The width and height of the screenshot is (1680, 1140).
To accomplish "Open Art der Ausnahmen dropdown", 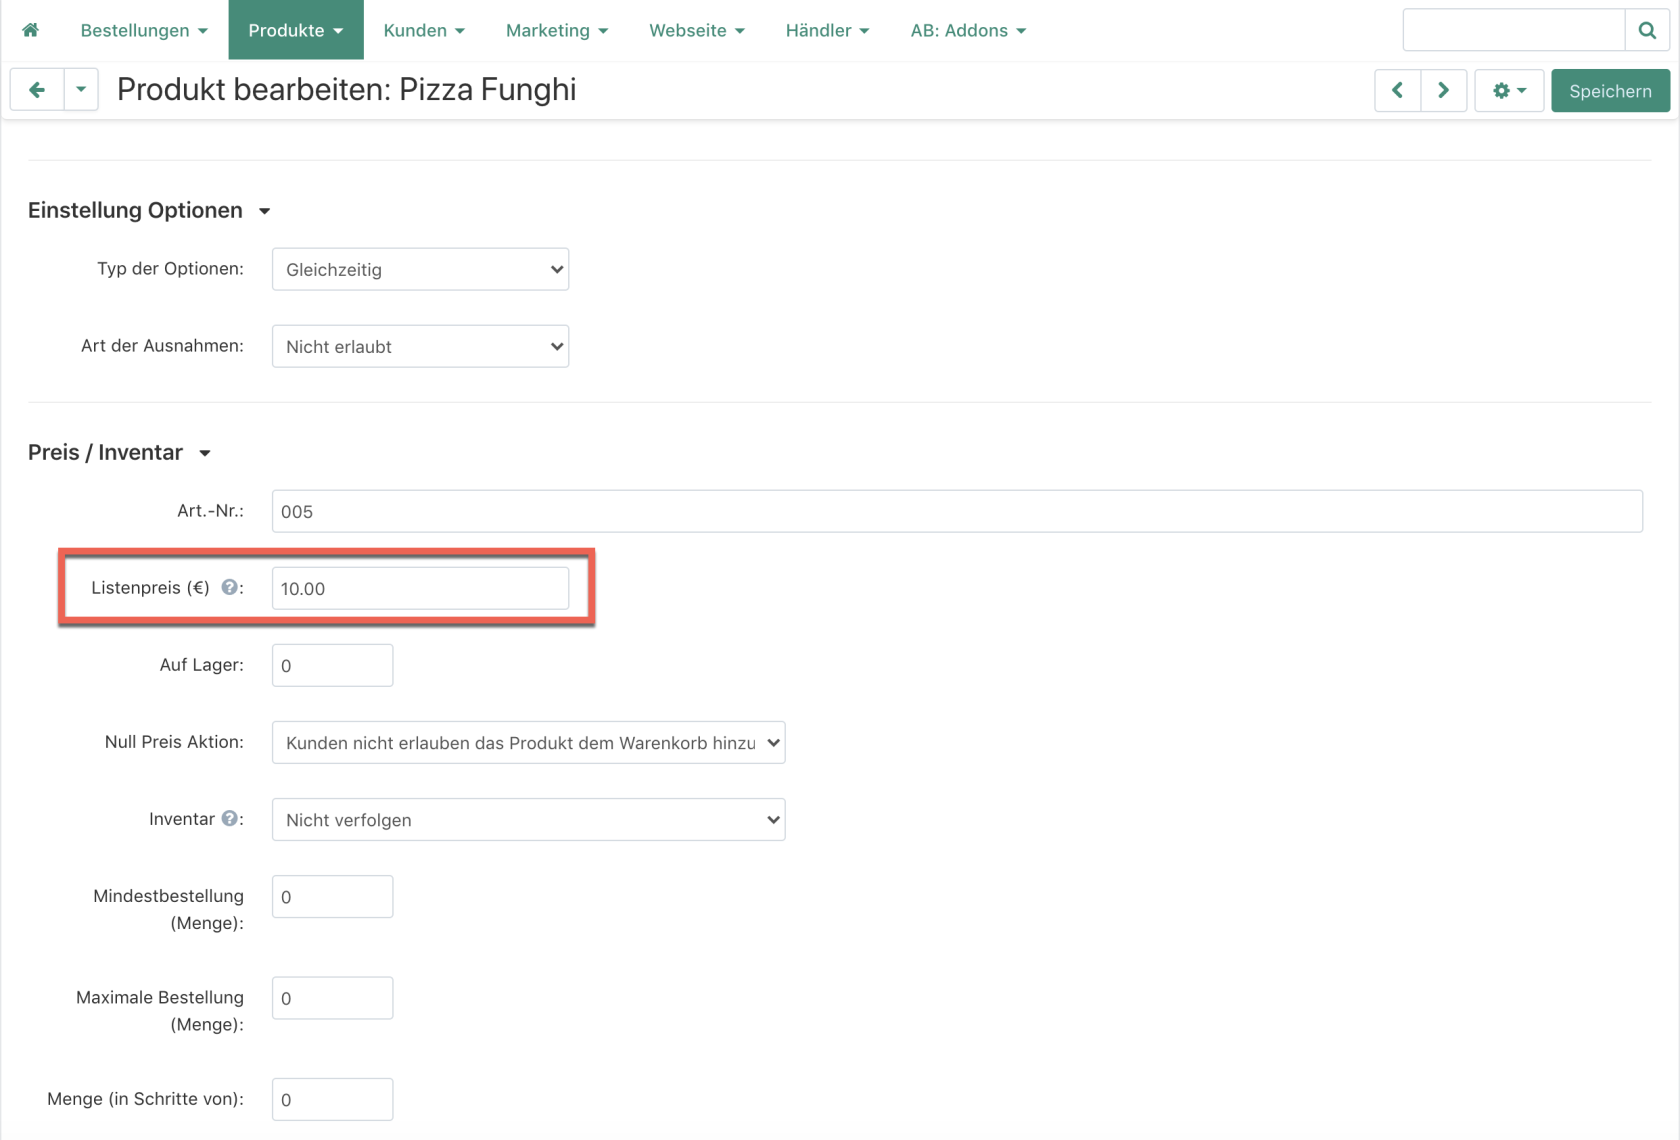I will coord(420,346).
